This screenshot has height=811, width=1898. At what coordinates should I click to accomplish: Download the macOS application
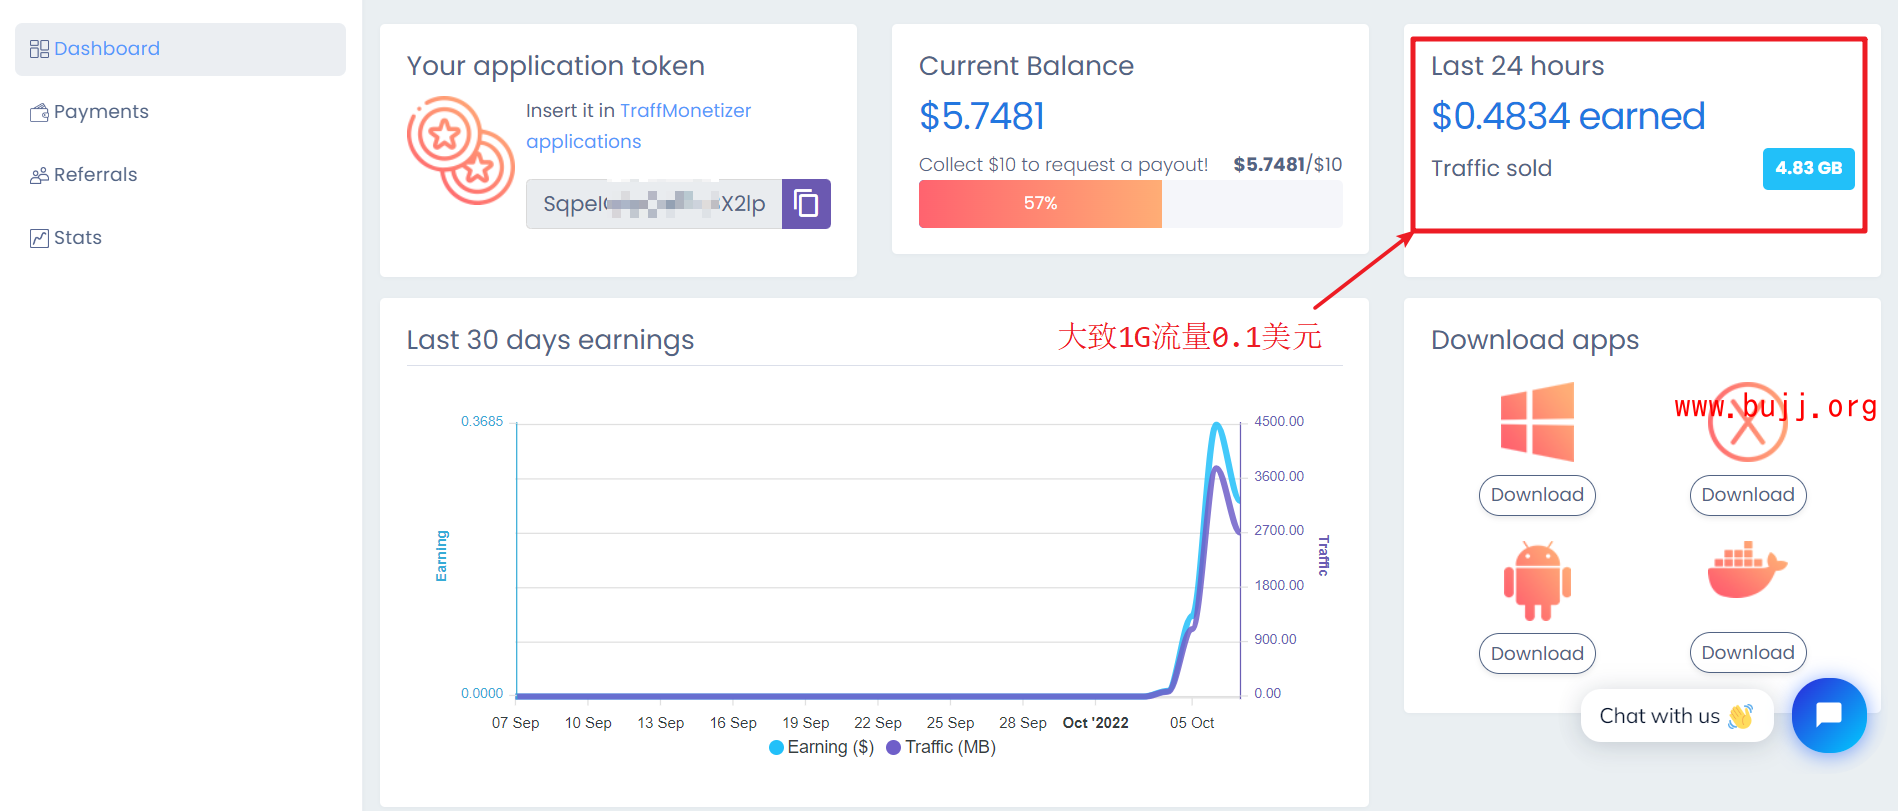tap(1748, 495)
